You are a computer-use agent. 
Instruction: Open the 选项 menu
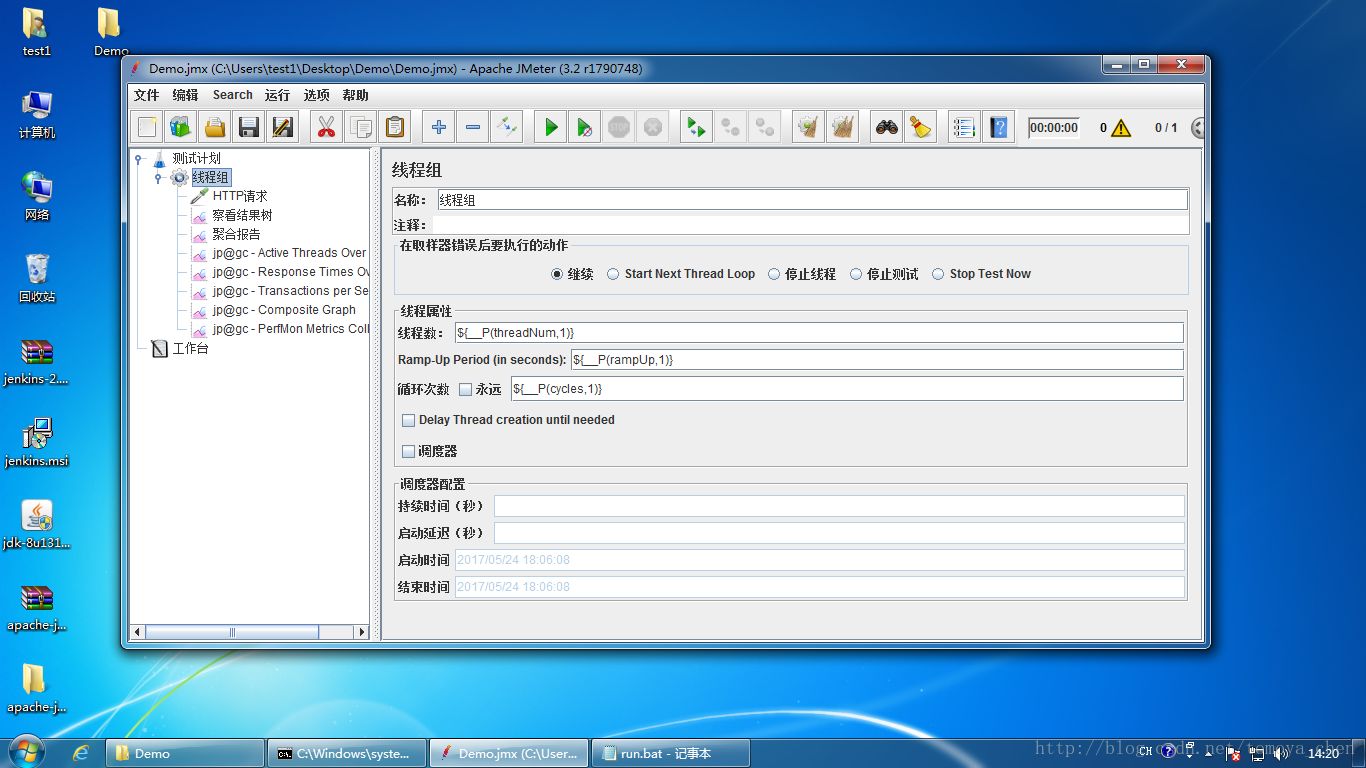(317, 95)
